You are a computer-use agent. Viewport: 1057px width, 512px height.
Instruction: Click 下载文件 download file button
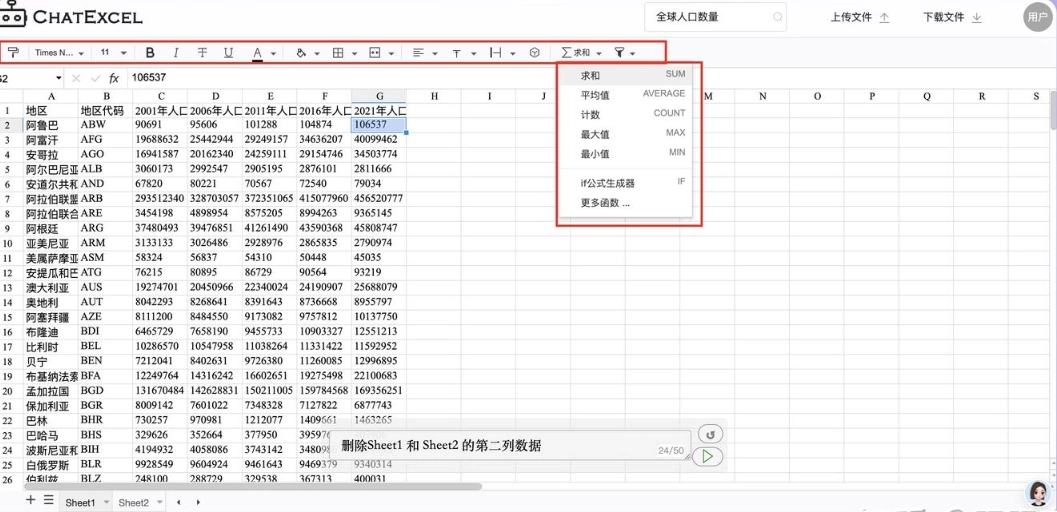tap(951, 17)
